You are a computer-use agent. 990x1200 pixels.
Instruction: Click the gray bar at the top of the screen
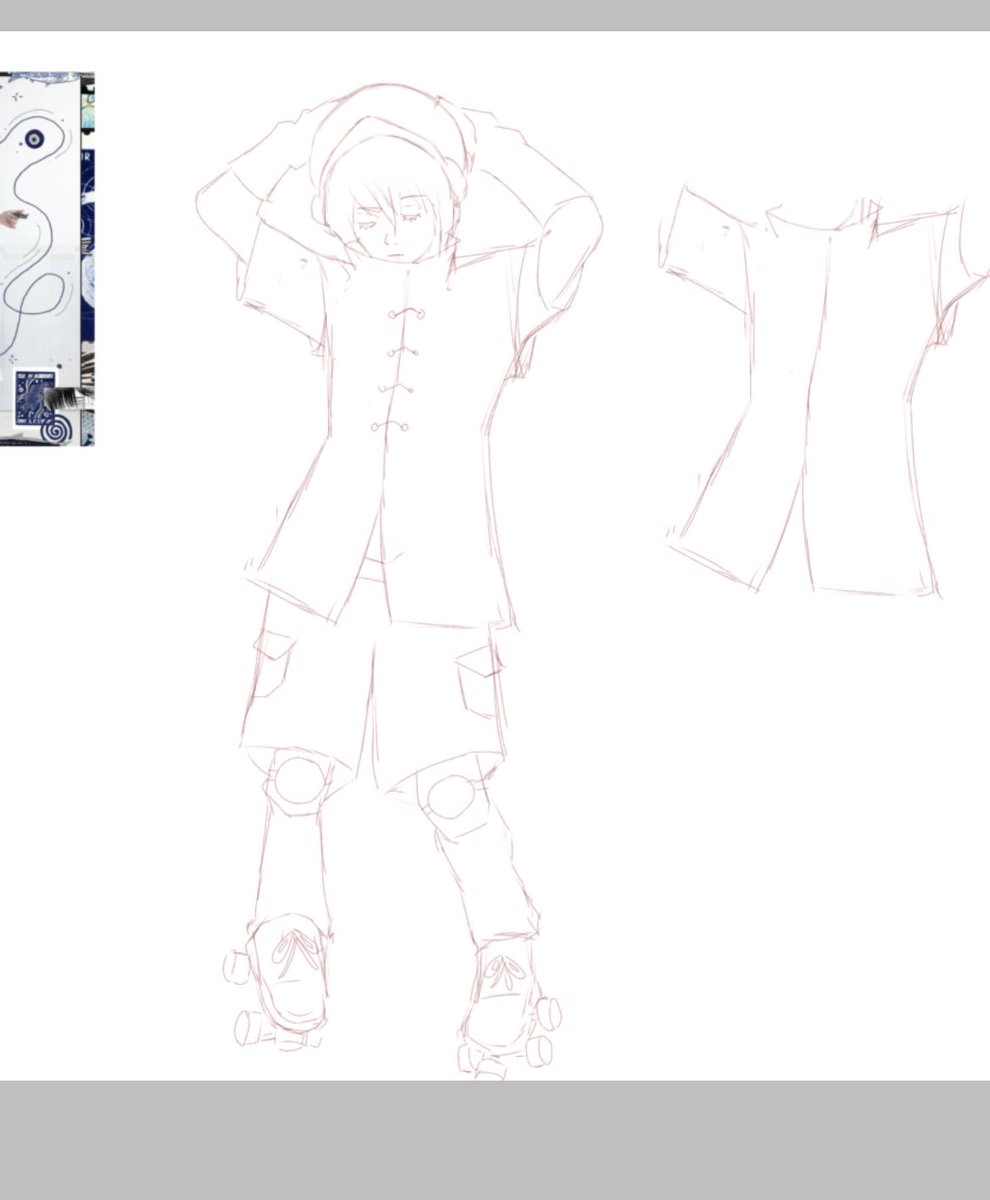(x=495, y=15)
